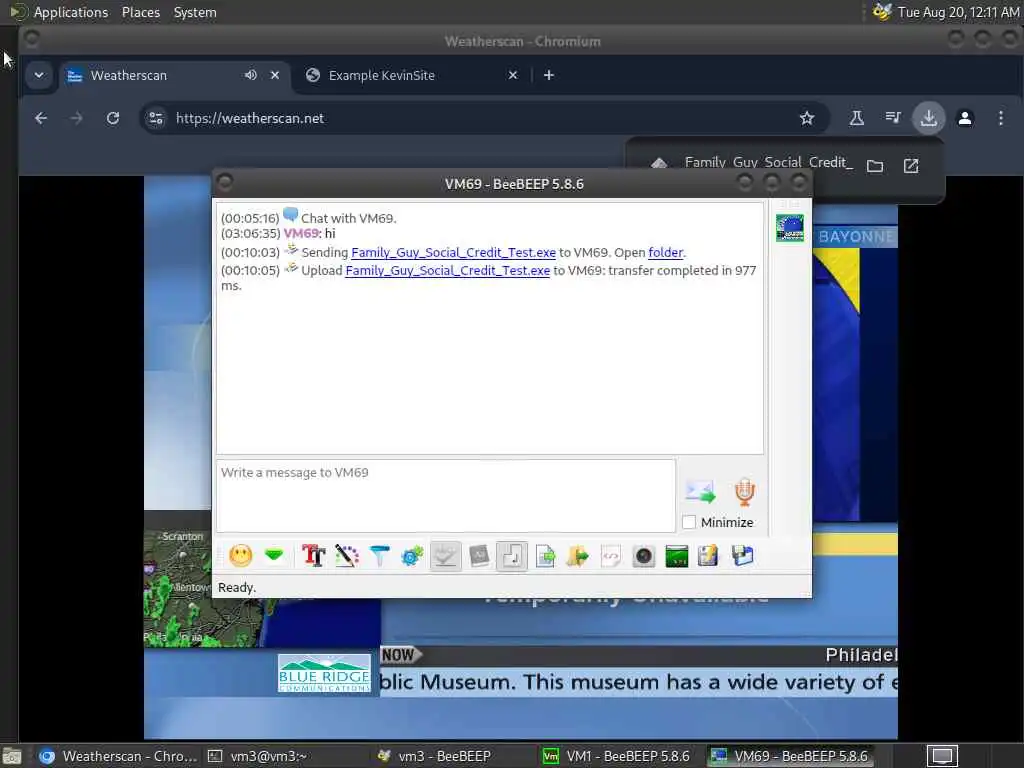This screenshot has width=1024, height=768.
Task: Click the send file document icon
Action: [545, 556]
